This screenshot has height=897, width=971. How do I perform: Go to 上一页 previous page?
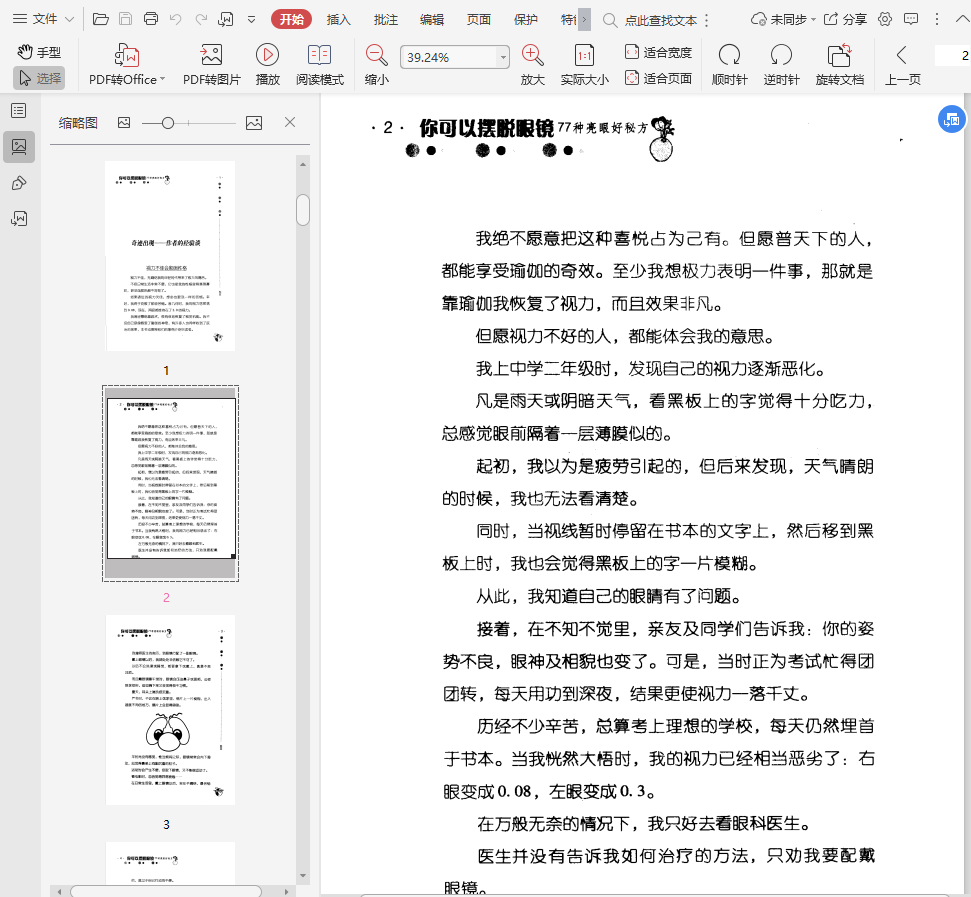902,64
